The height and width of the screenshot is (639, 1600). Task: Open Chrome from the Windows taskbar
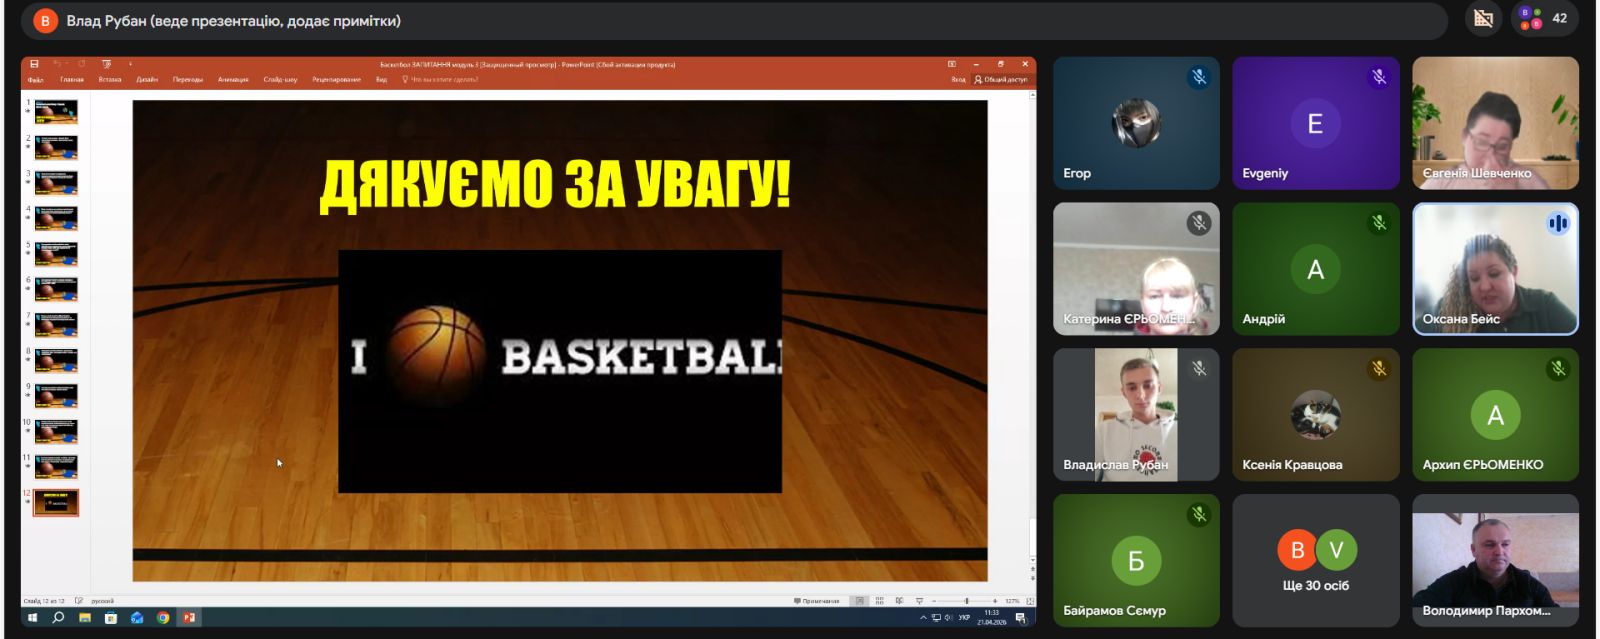tap(163, 618)
